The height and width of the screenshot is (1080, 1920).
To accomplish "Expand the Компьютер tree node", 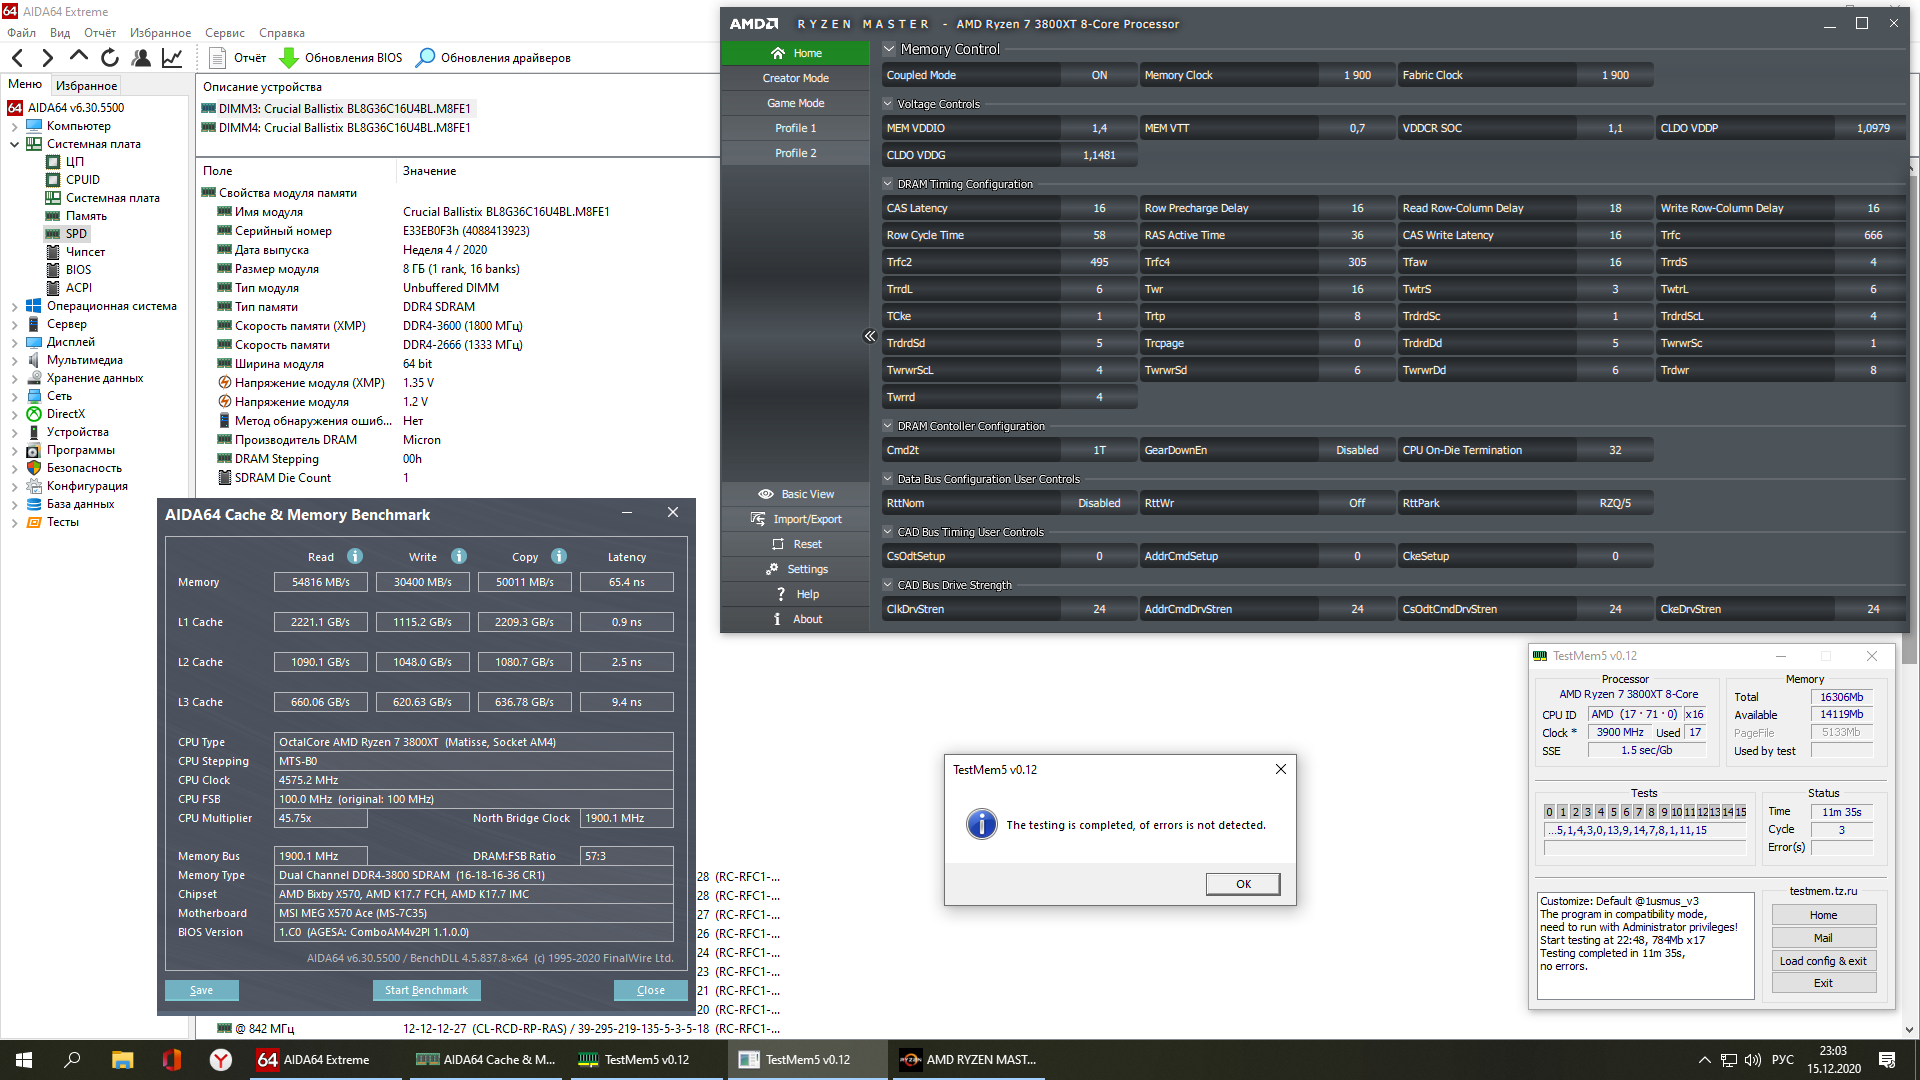I will pyautogui.click(x=14, y=126).
